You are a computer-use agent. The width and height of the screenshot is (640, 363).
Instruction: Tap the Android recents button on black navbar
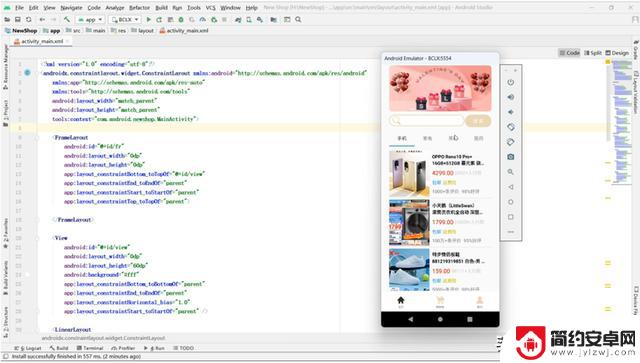coord(470,319)
